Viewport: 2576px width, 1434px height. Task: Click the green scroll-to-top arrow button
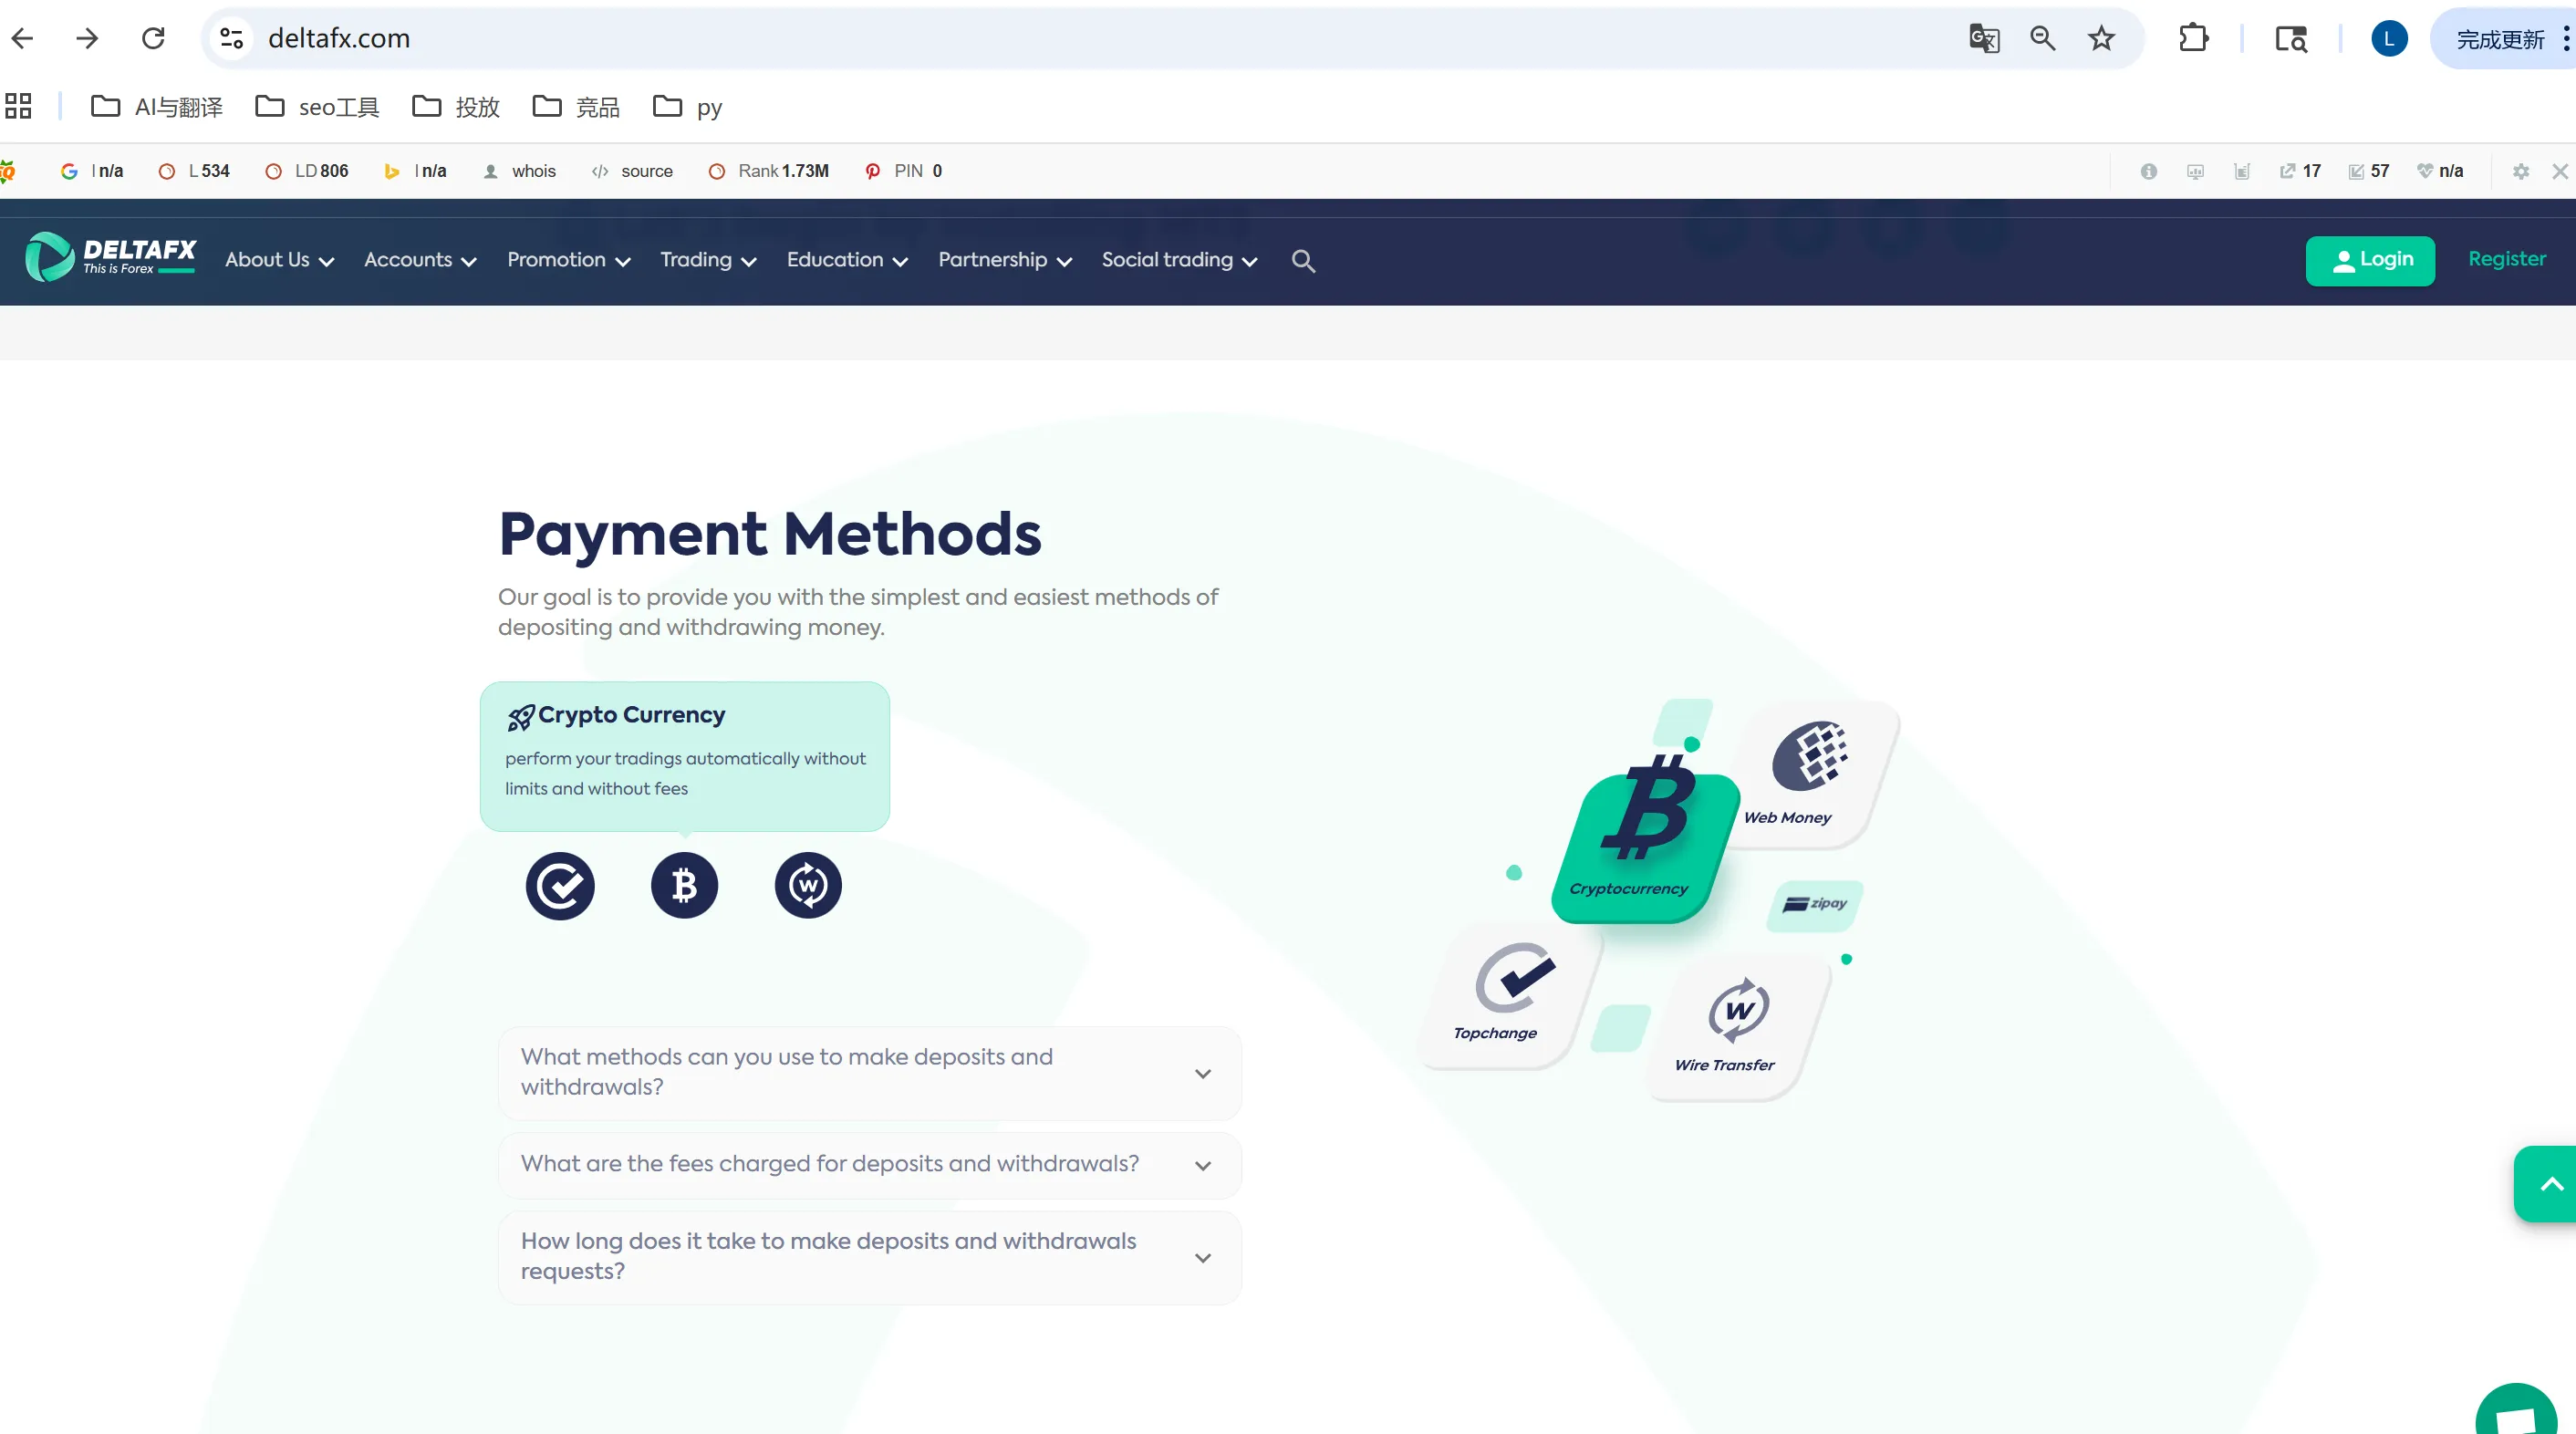pos(2546,1184)
